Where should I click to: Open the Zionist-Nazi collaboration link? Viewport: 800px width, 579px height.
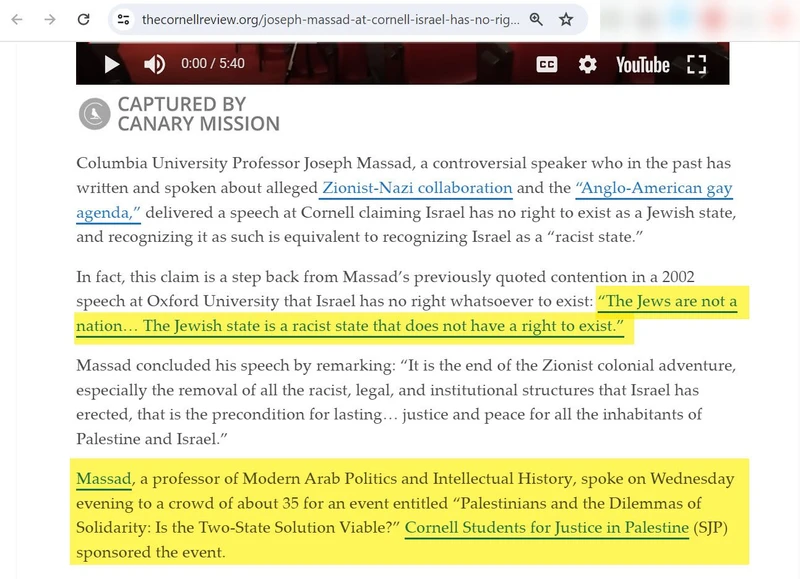(x=417, y=188)
